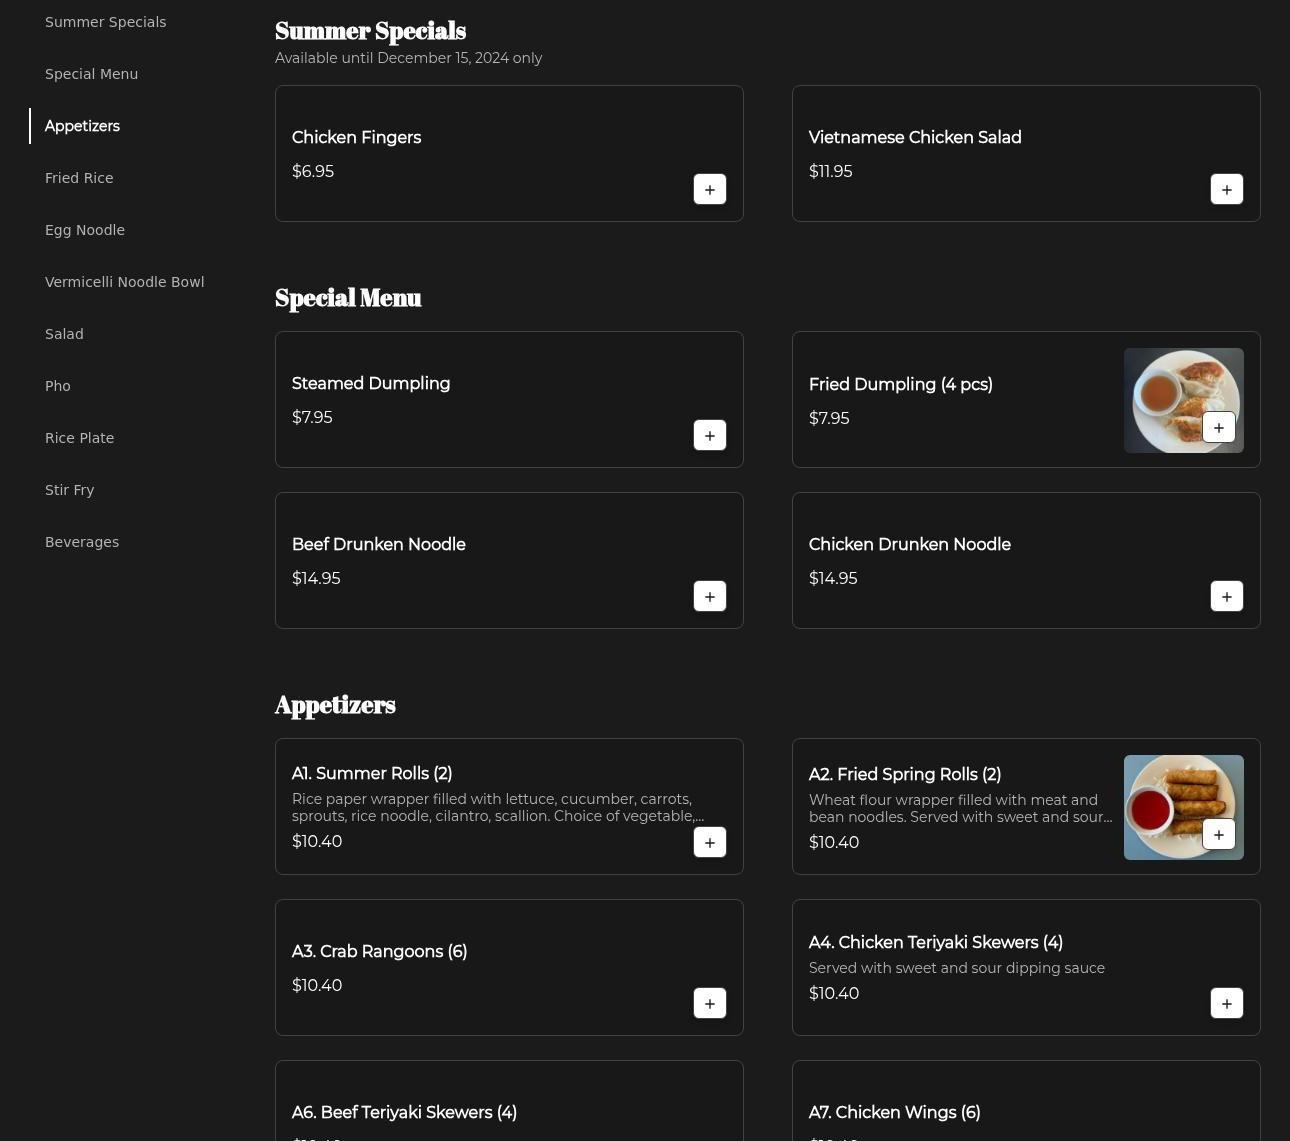Go to Vermicelli Noodle Bowl section

pos(124,282)
